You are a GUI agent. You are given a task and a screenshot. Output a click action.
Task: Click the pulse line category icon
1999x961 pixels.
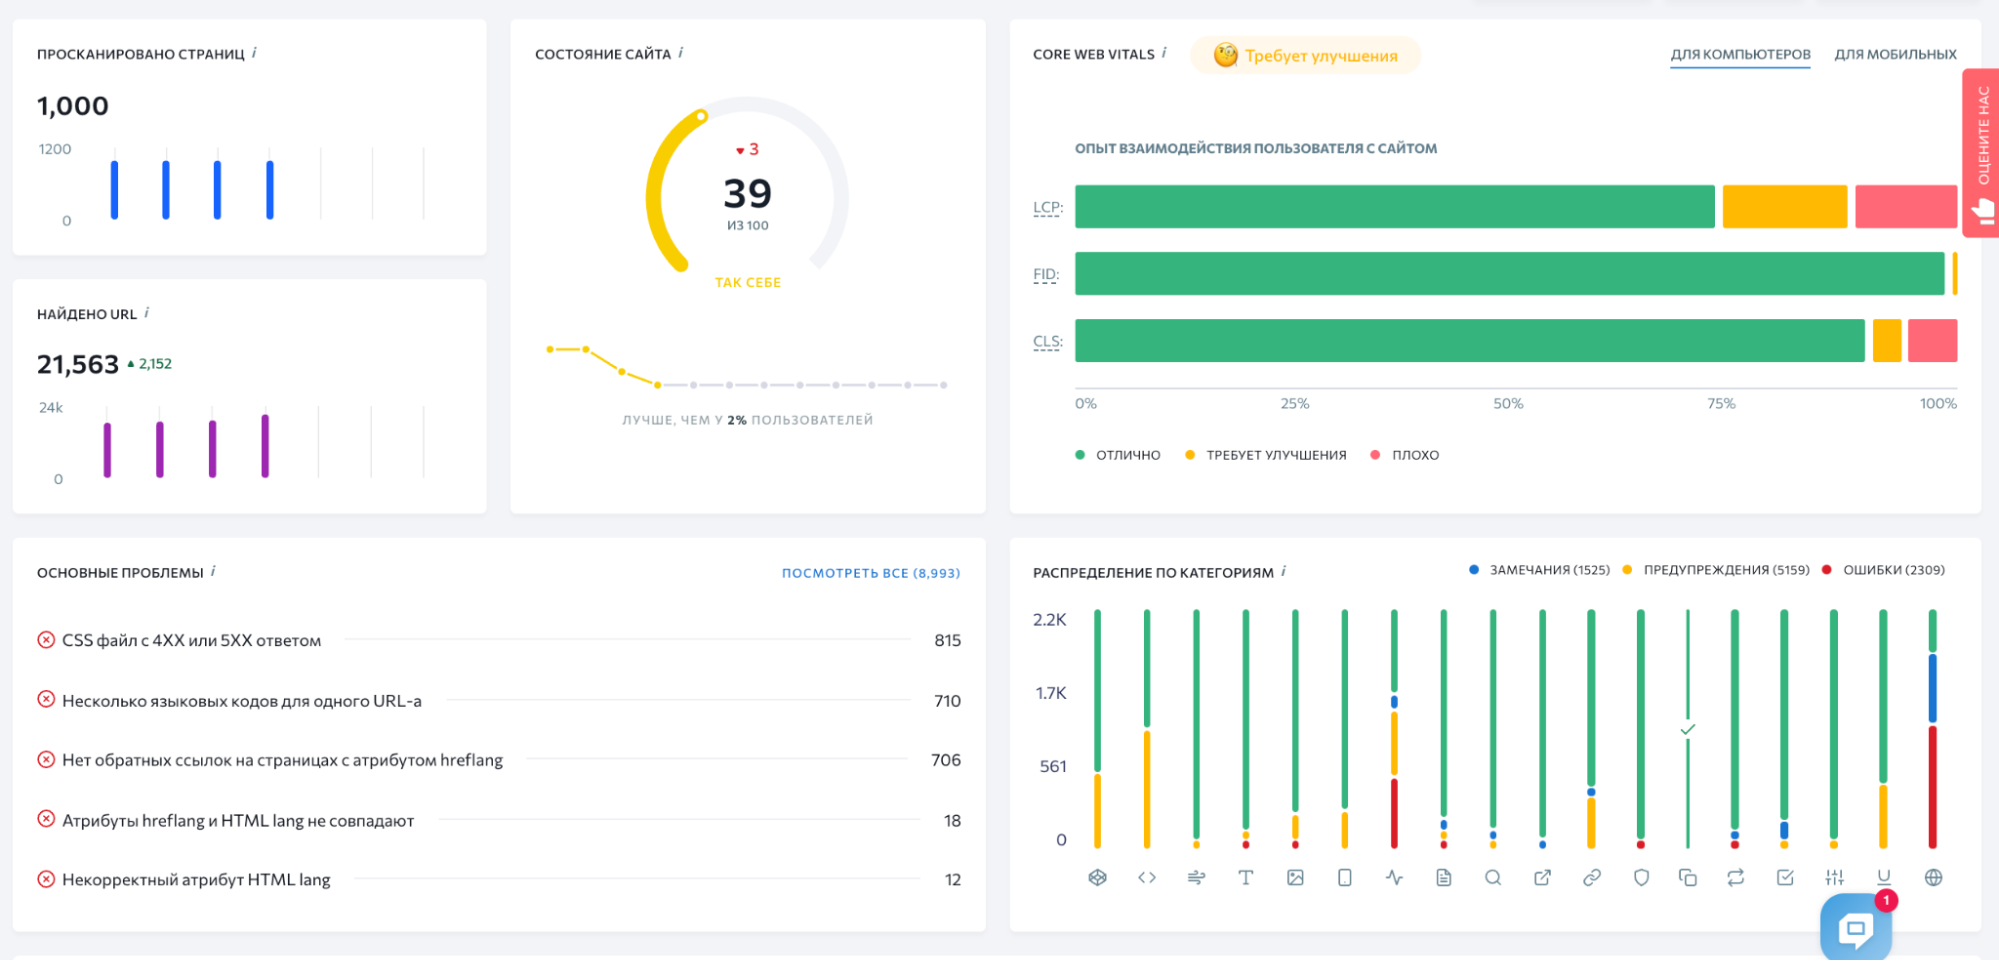coord(1394,878)
